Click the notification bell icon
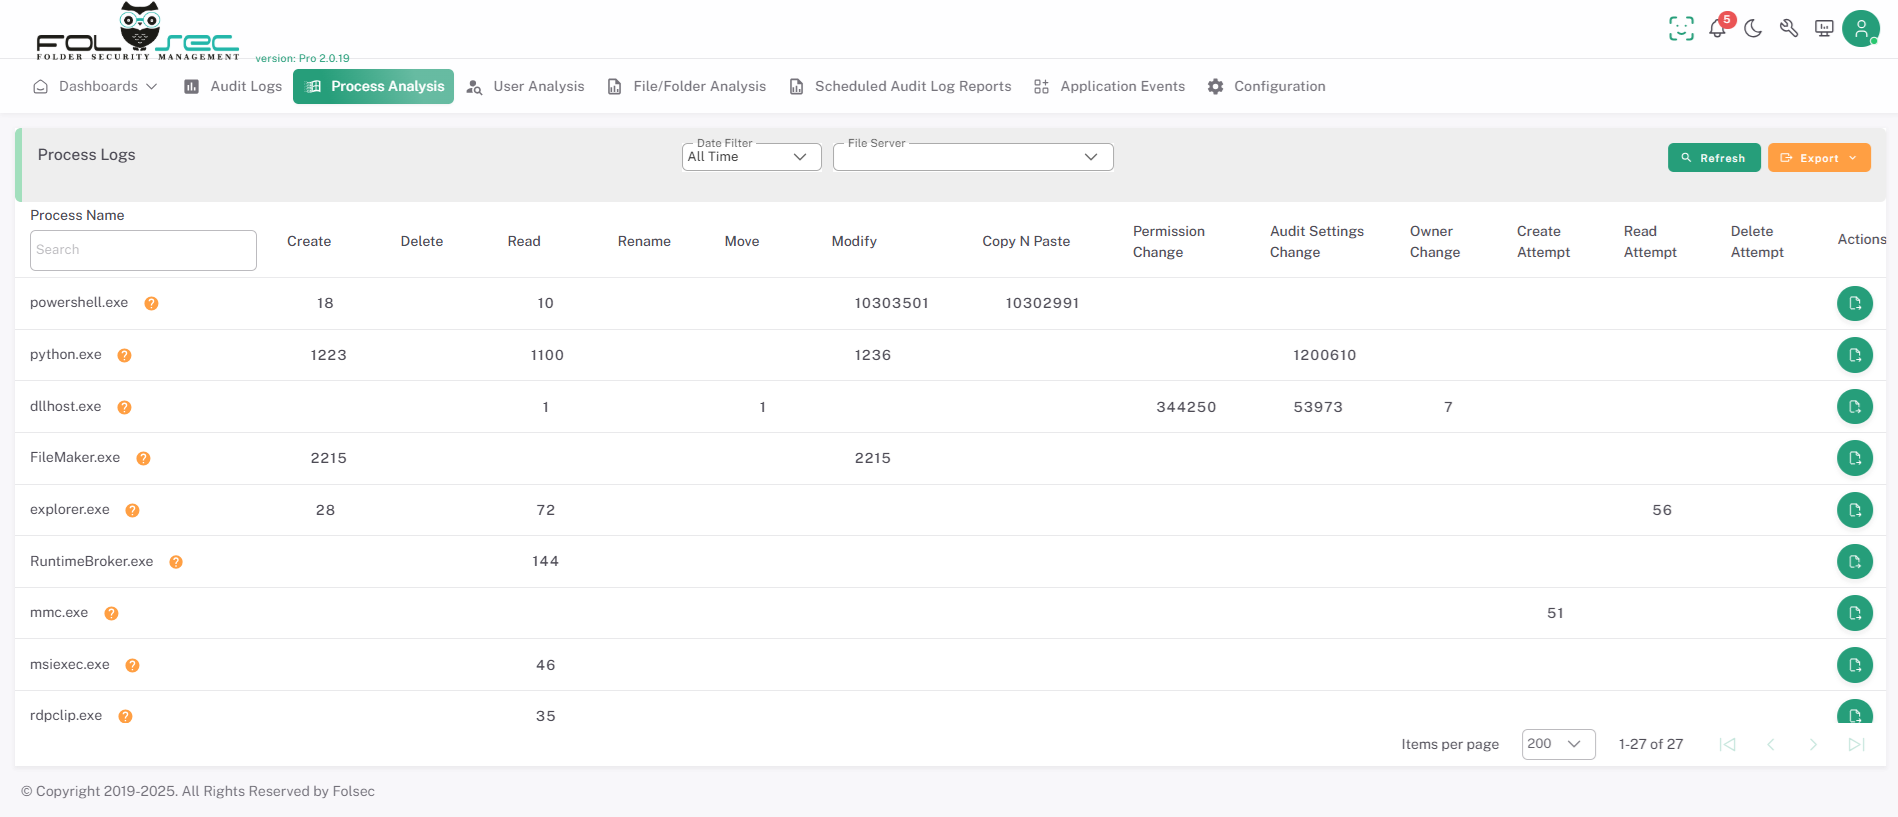Image resolution: width=1898 pixels, height=817 pixels. [x=1717, y=29]
